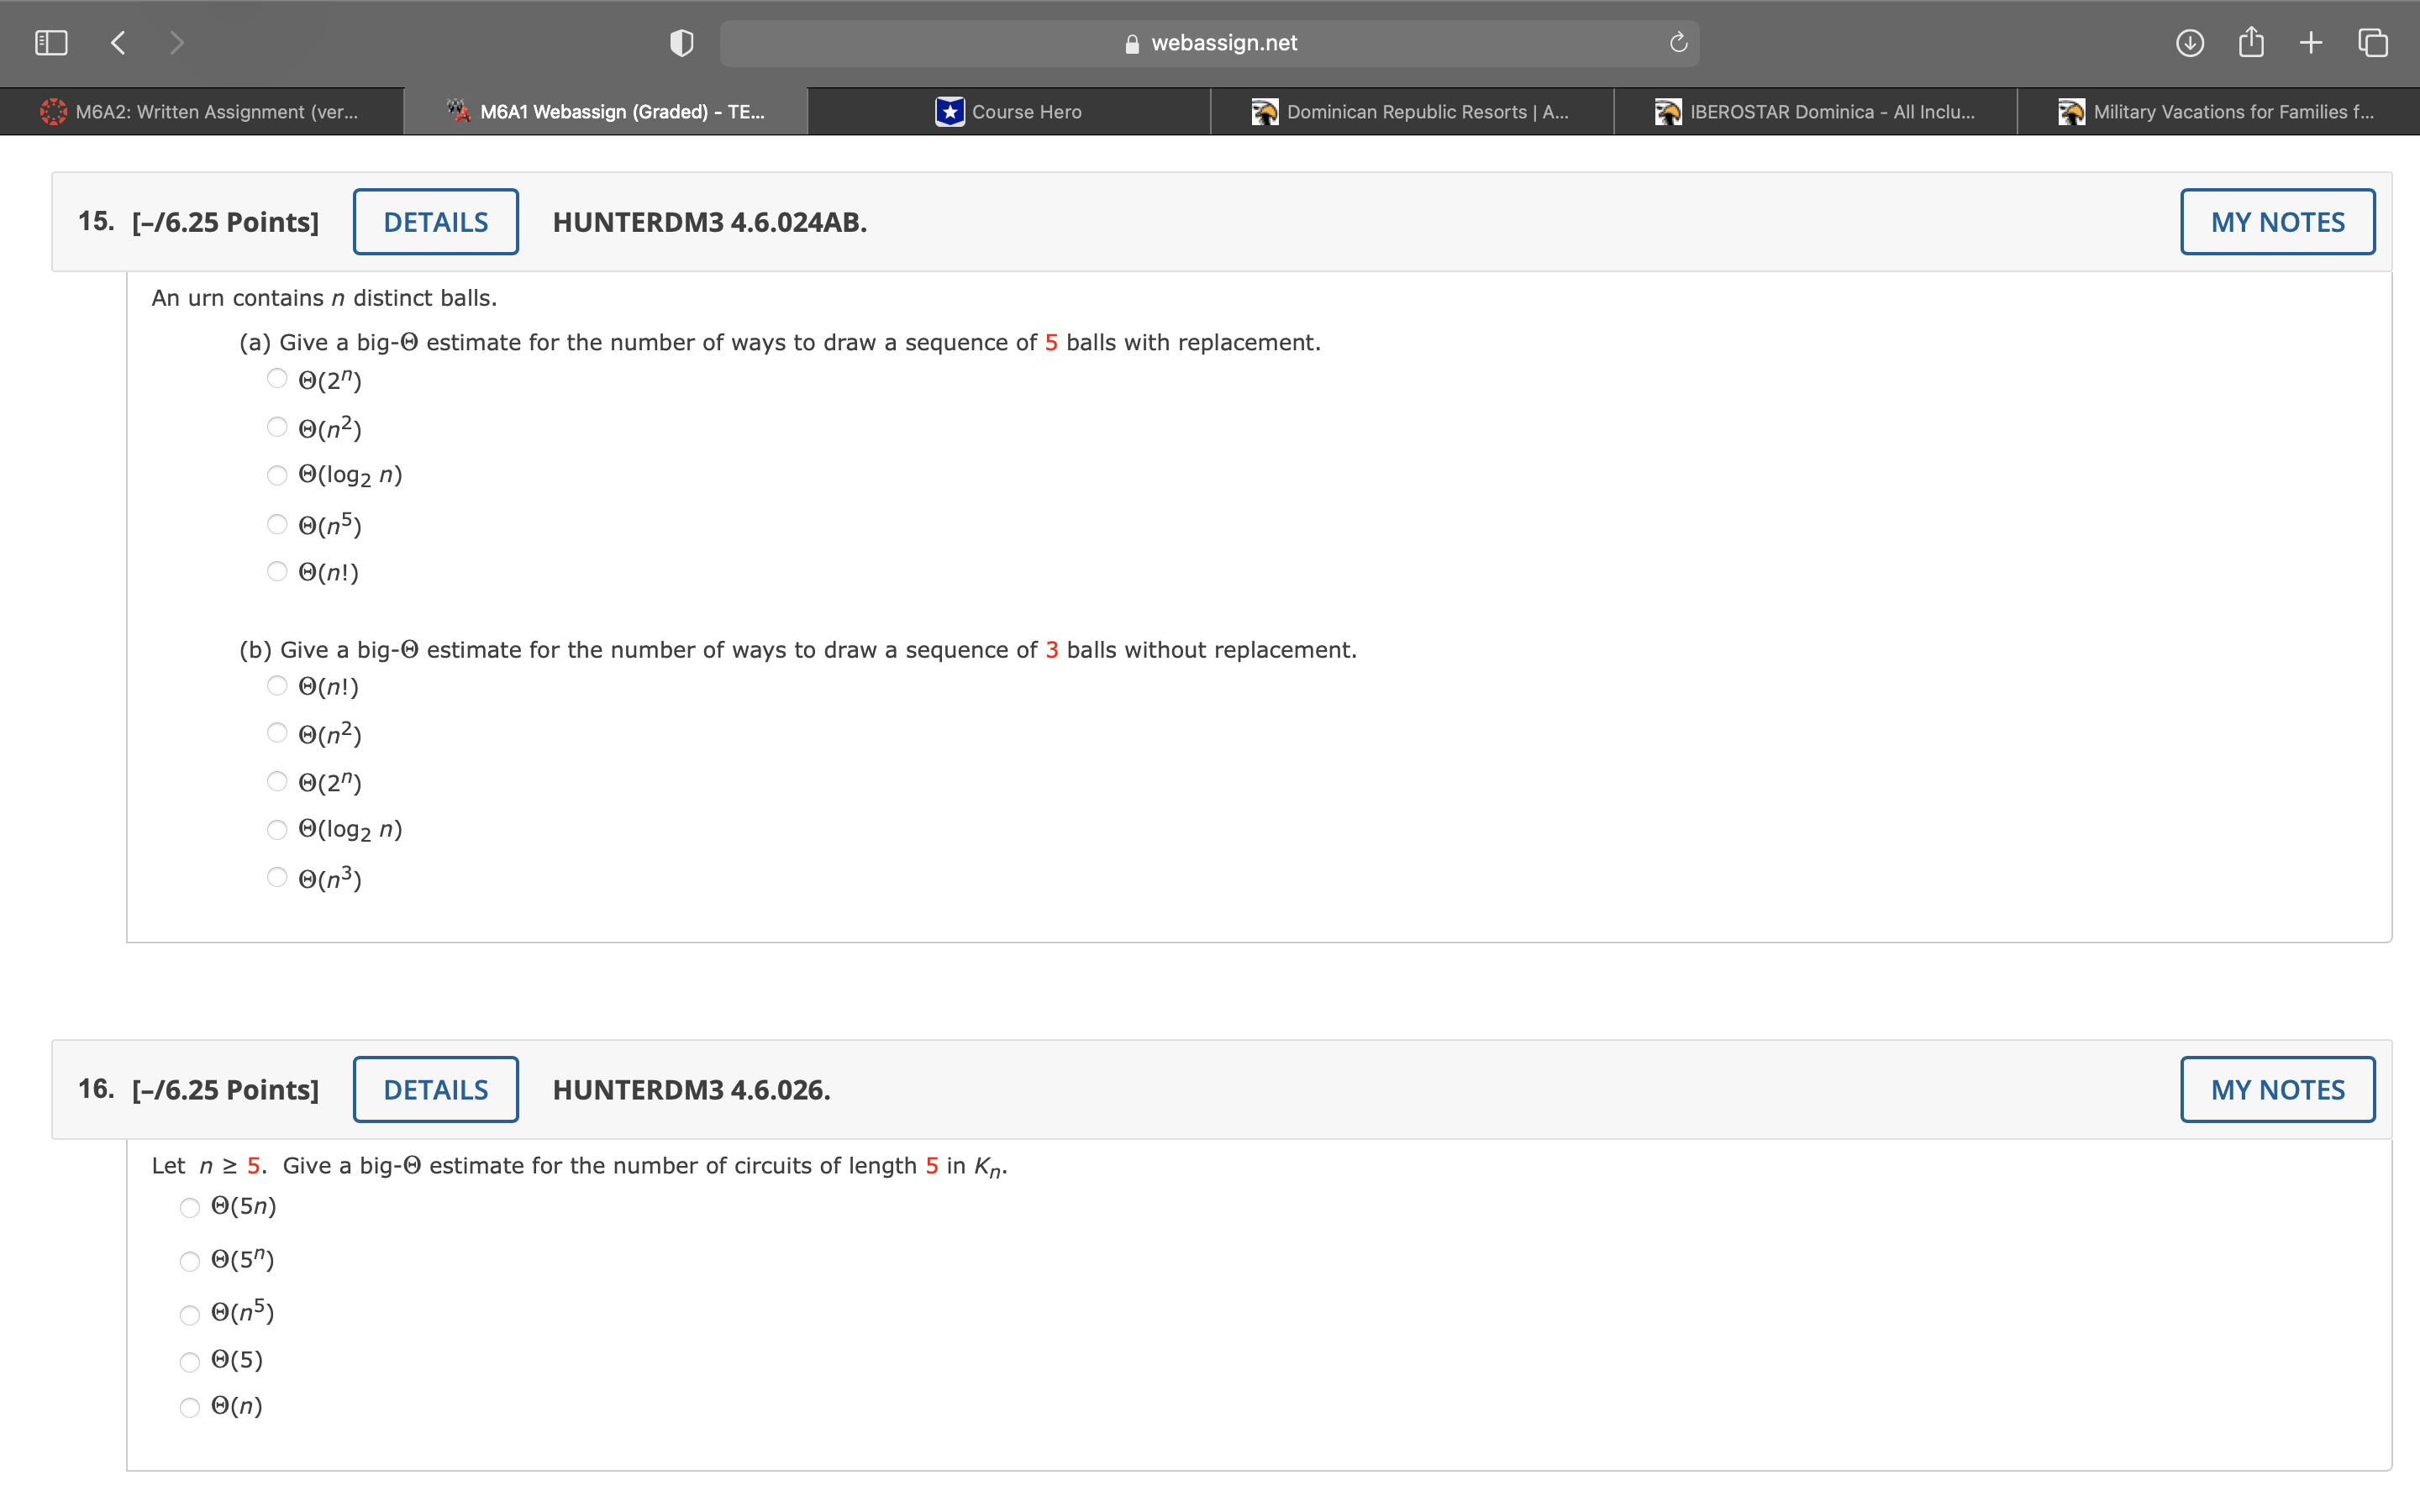Expand DETAILS for question 15

coord(435,222)
